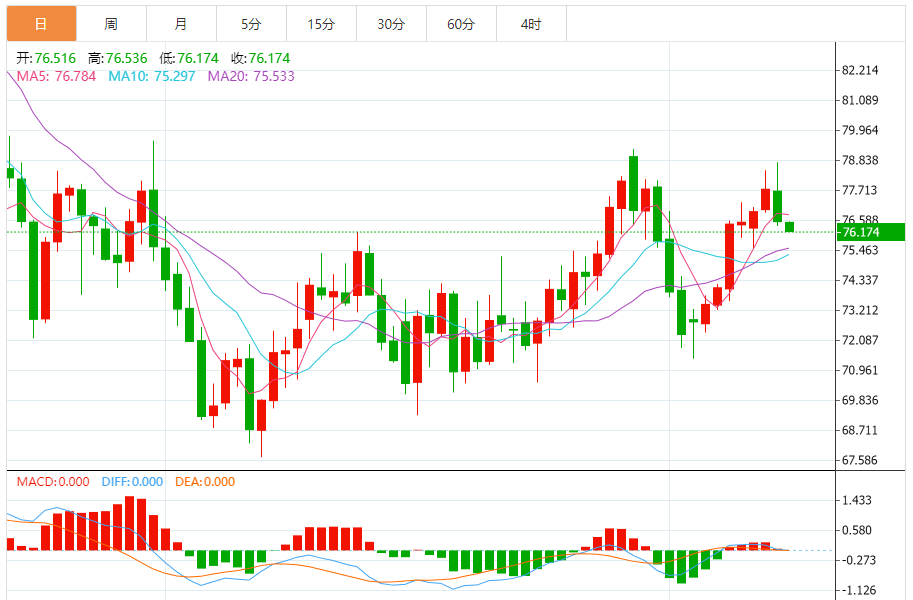
Task: Click the 75.463 price axis label
Action: pyautogui.click(x=860, y=250)
